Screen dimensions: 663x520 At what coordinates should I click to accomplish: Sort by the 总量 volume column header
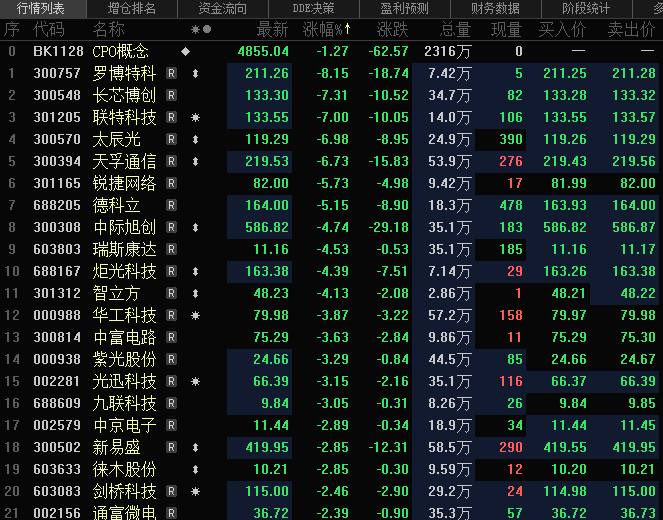click(x=455, y=29)
